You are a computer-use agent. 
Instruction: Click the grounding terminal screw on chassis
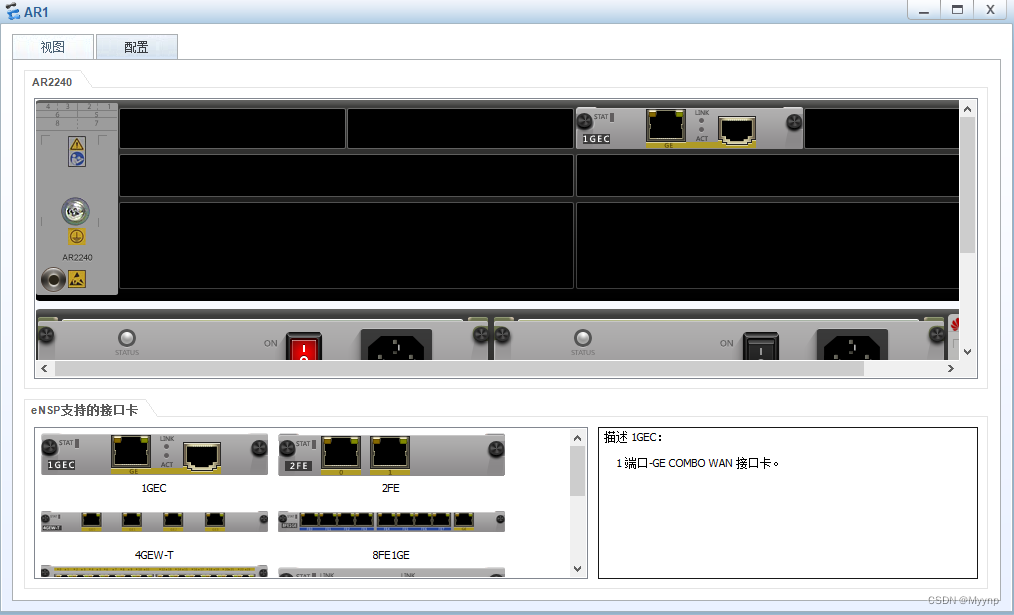(x=76, y=211)
